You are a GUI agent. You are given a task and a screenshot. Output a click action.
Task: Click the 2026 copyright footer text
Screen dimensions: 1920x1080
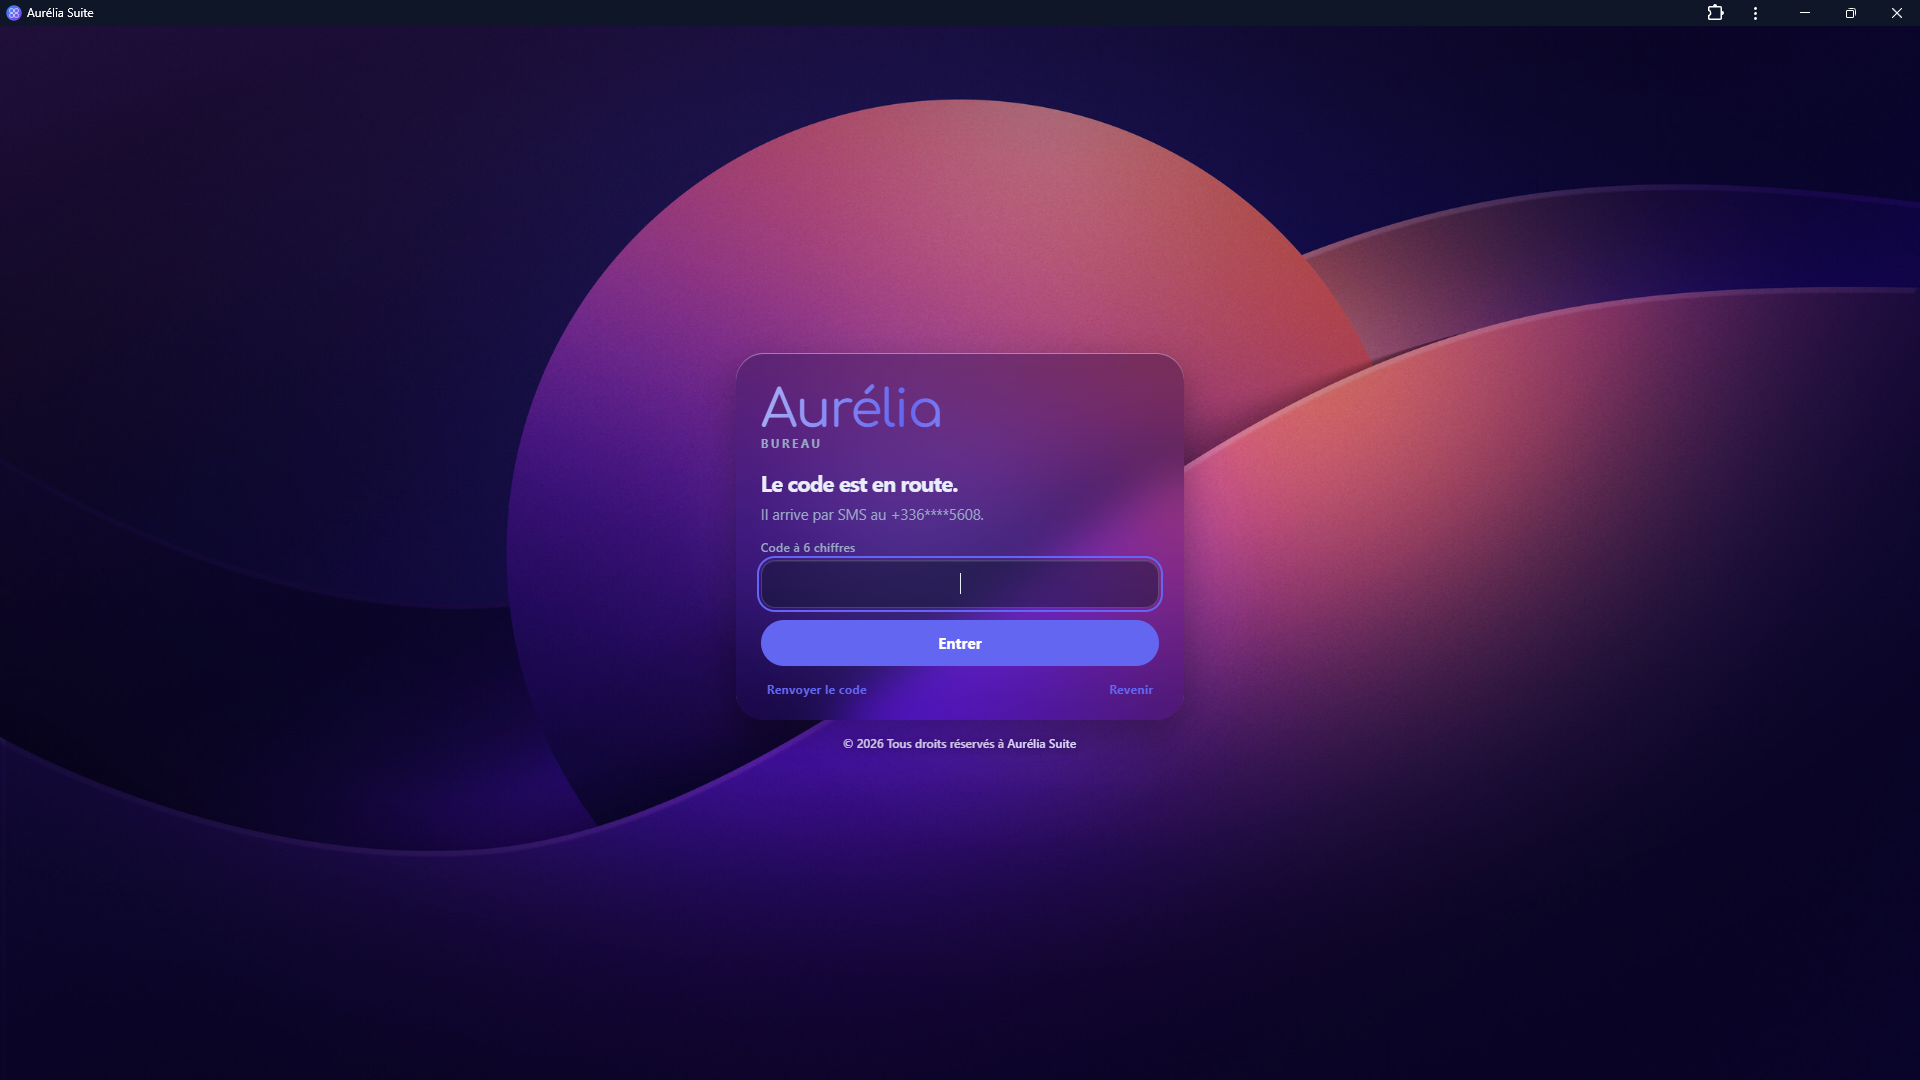click(960, 744)
